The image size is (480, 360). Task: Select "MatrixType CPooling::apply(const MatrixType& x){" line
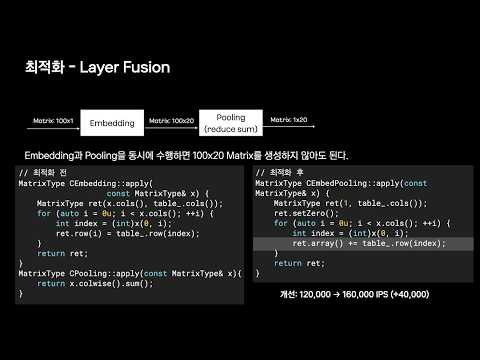(130, 273)
